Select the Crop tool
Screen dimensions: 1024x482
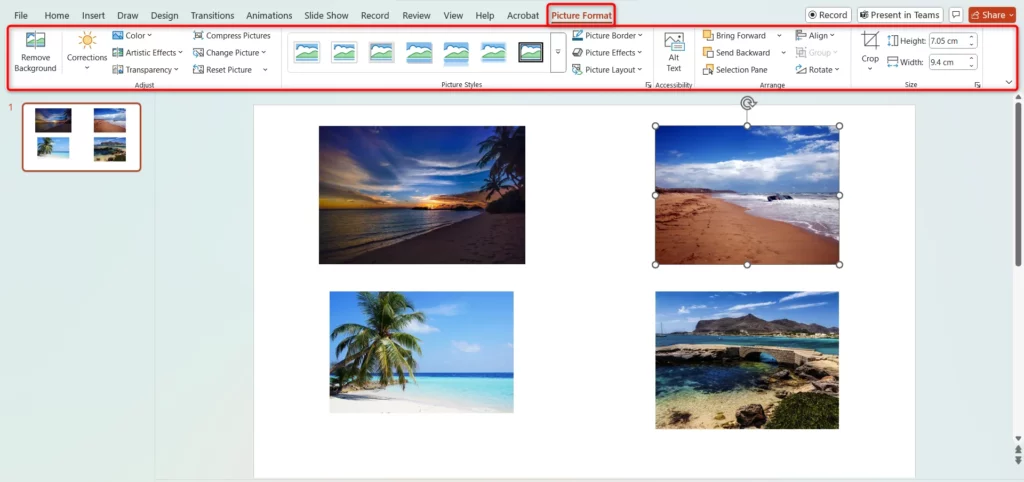point(870,42)
